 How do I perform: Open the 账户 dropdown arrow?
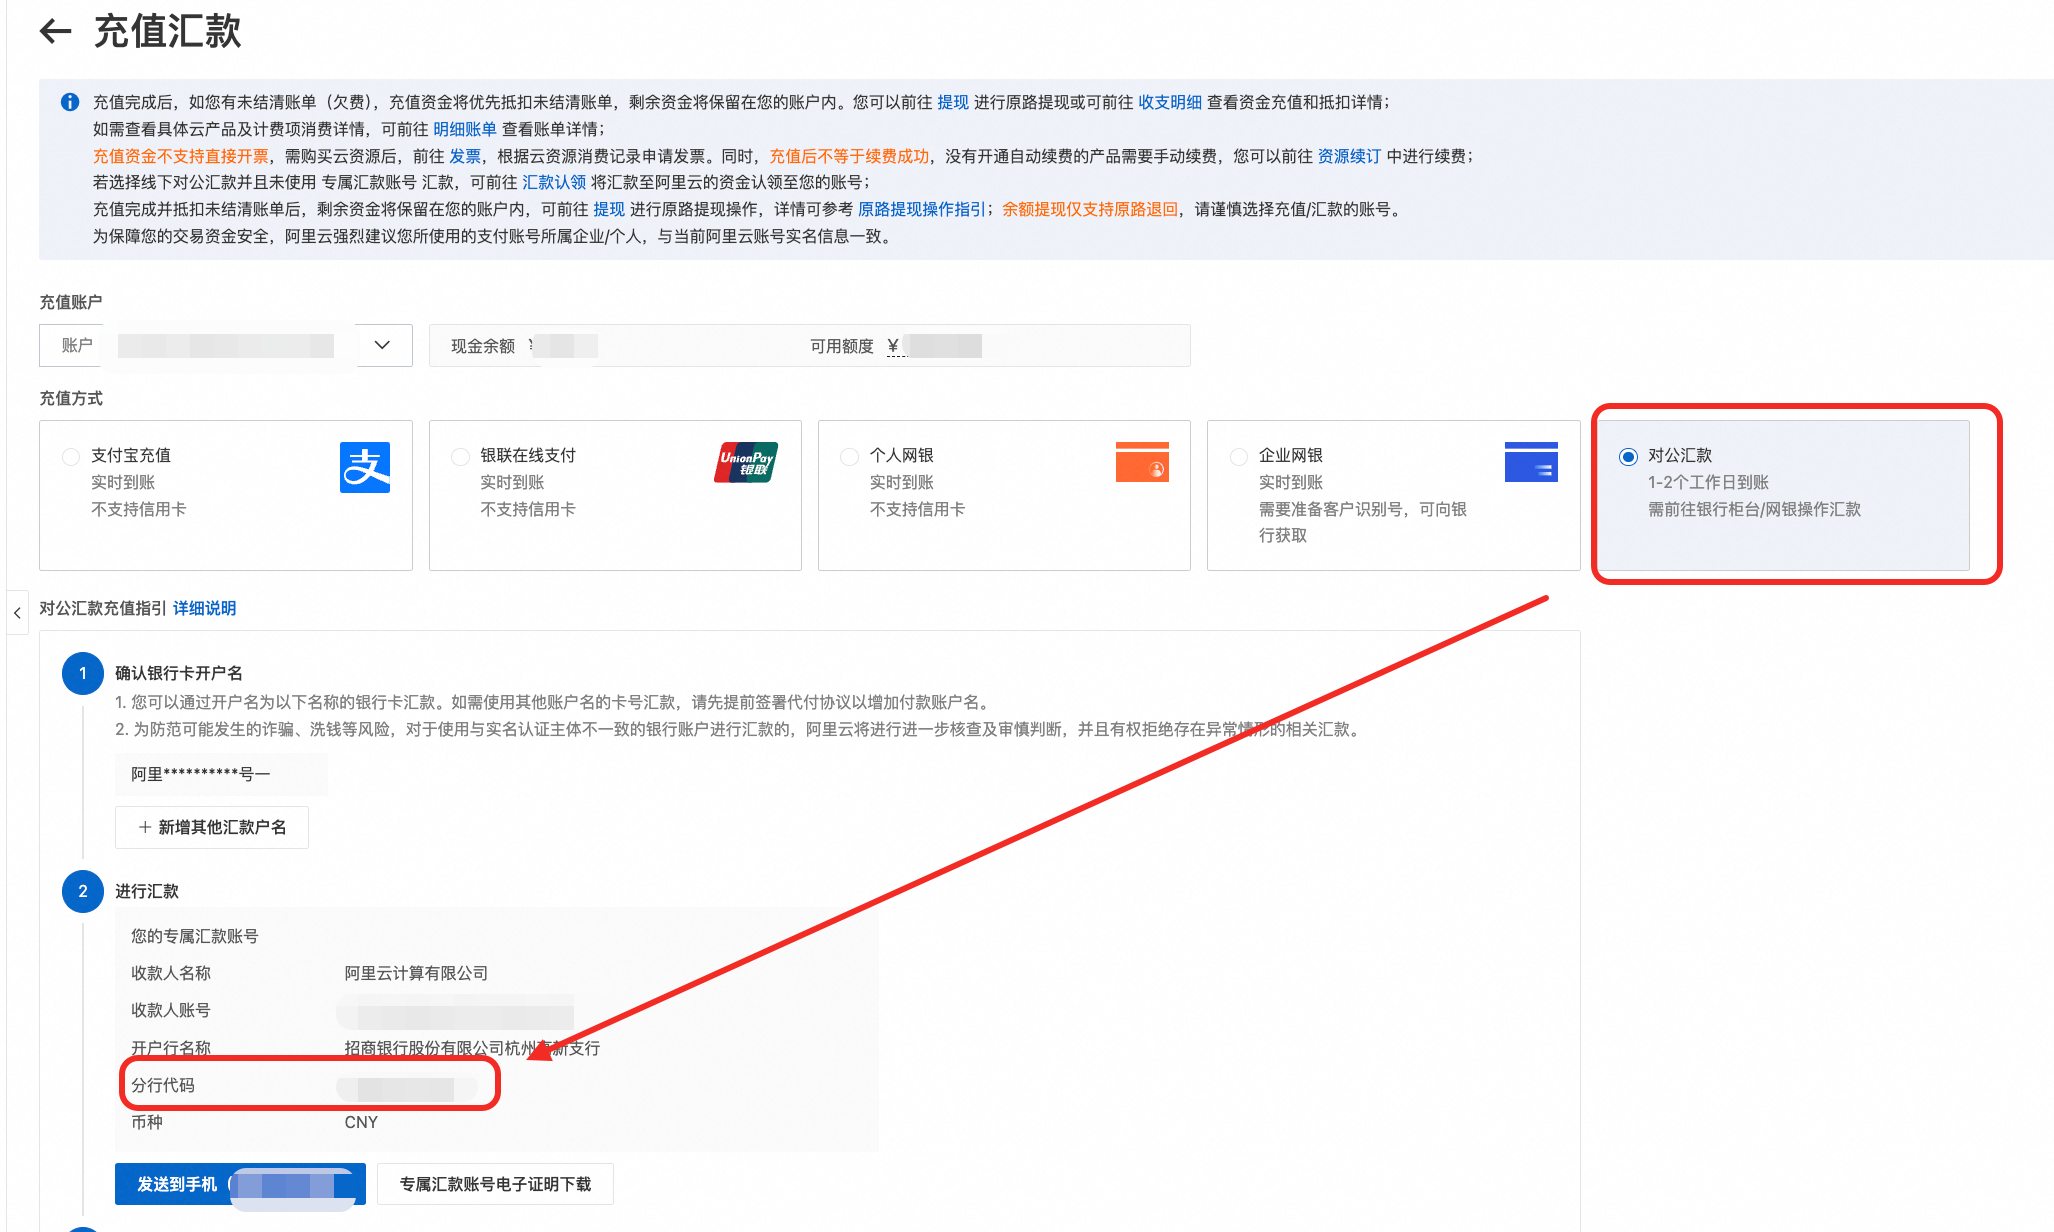click(382, 345)
